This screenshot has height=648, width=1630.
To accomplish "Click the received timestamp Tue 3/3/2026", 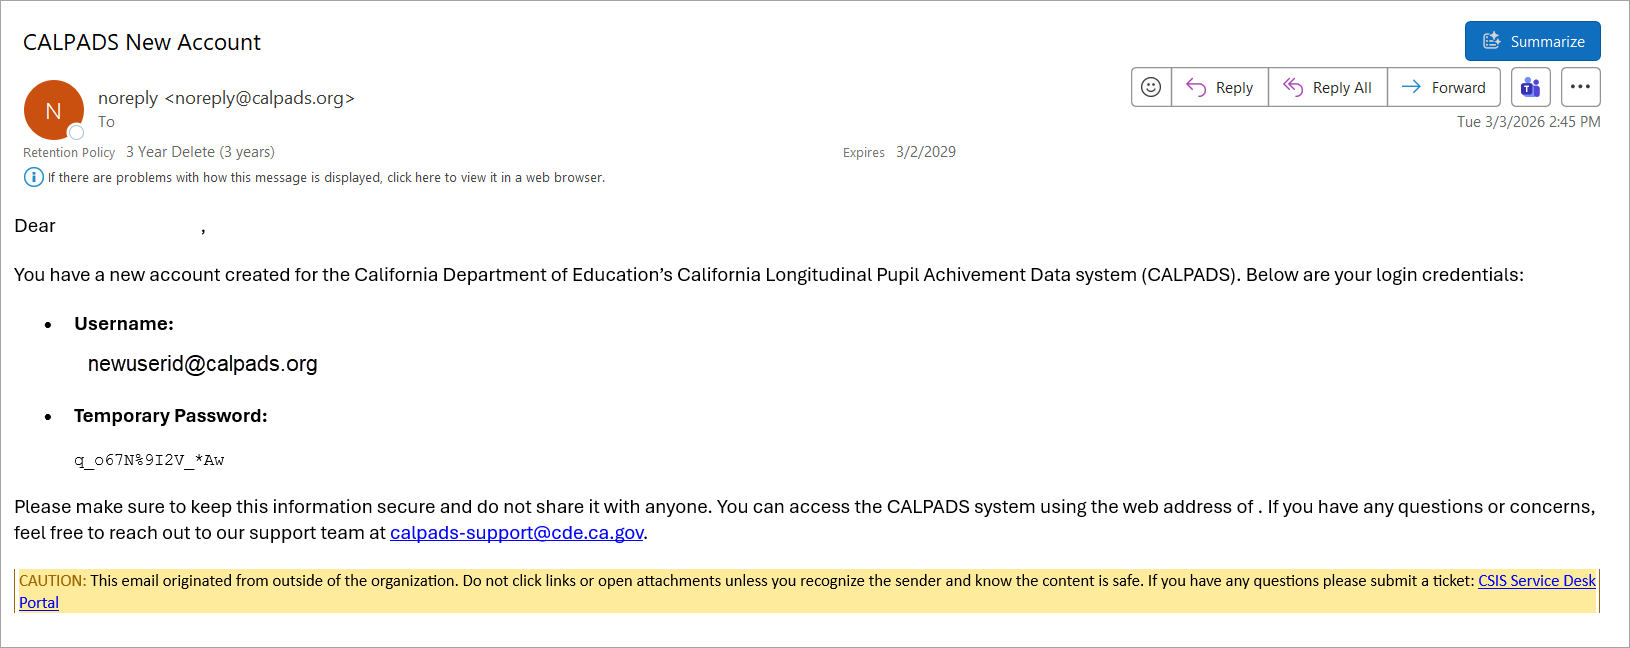I will click(x=1528, y=122).
